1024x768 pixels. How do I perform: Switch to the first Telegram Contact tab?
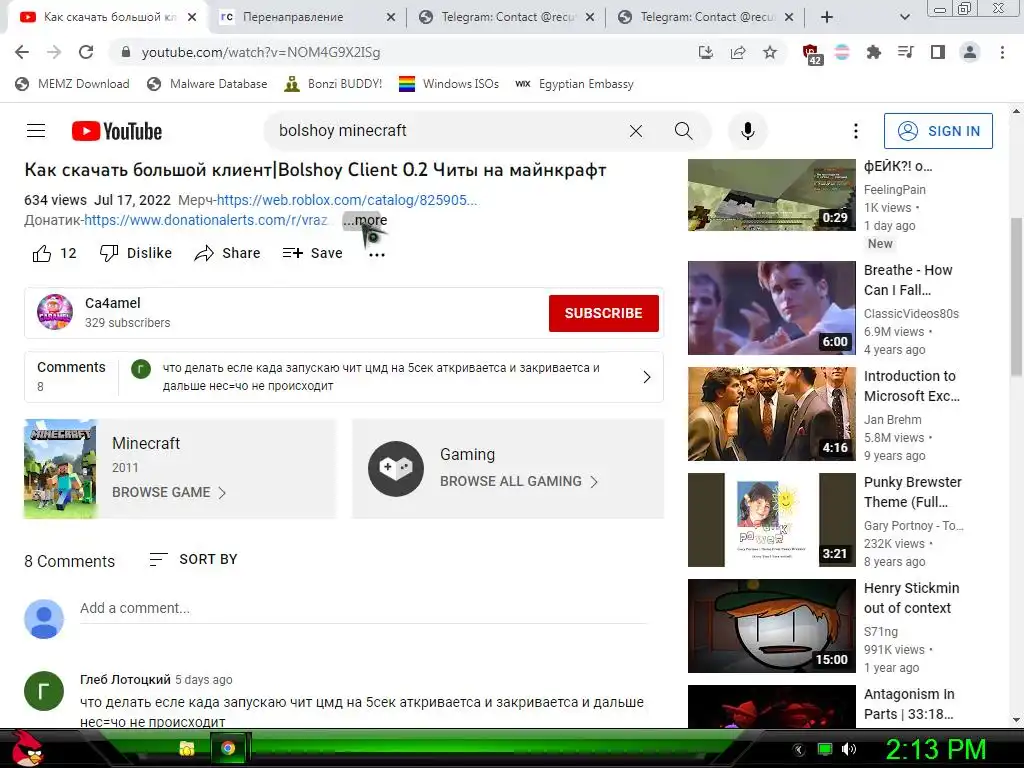507,17
